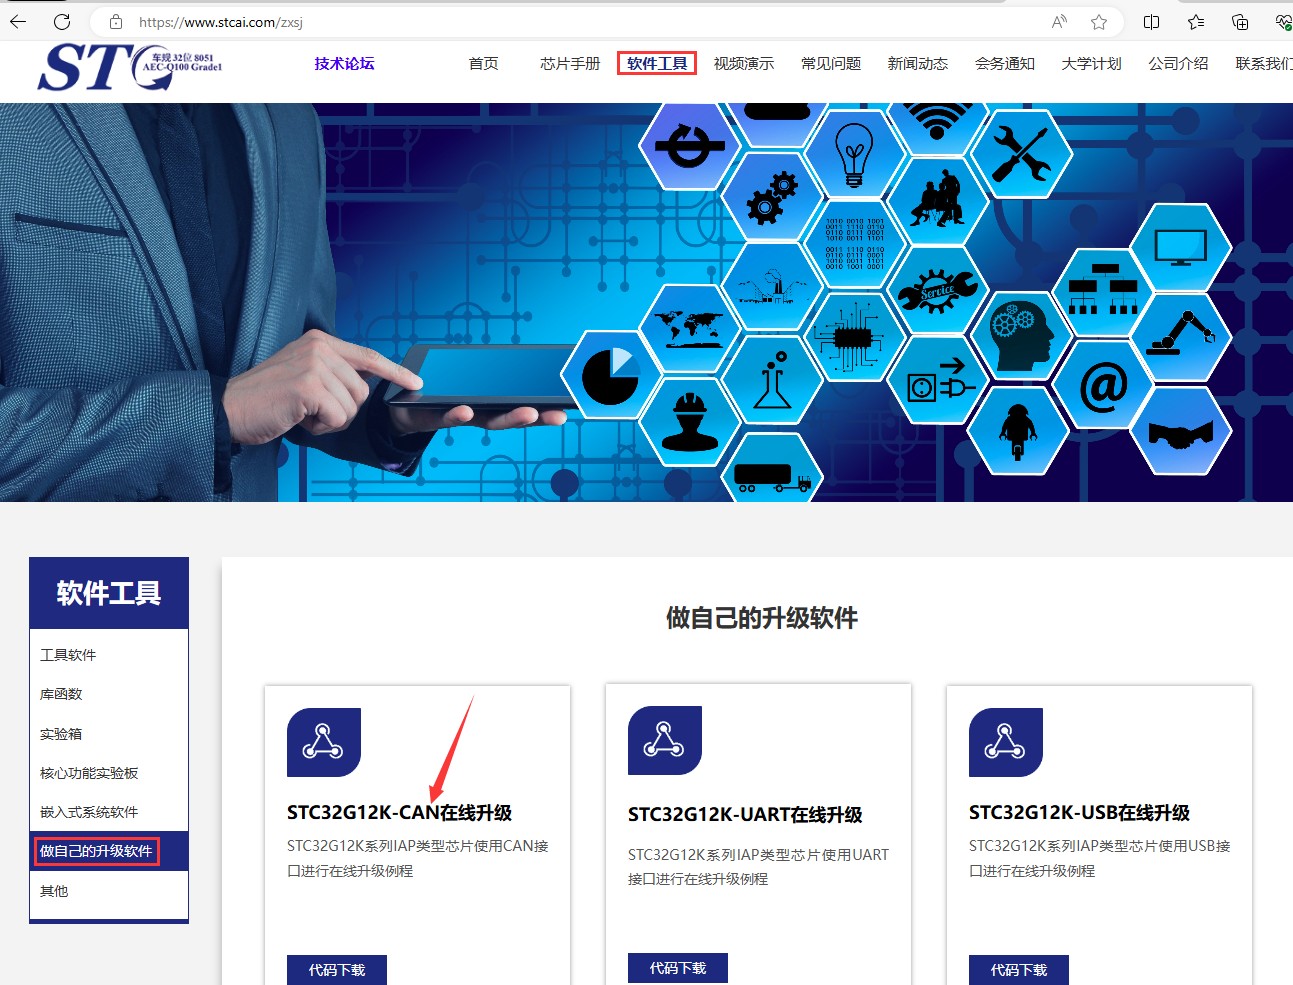Open the 大学计划 menu item

pos(1091,64)
